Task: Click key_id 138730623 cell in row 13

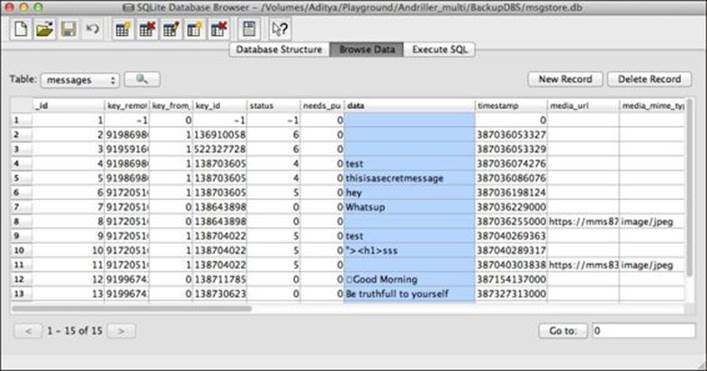Action: [220, 293]
